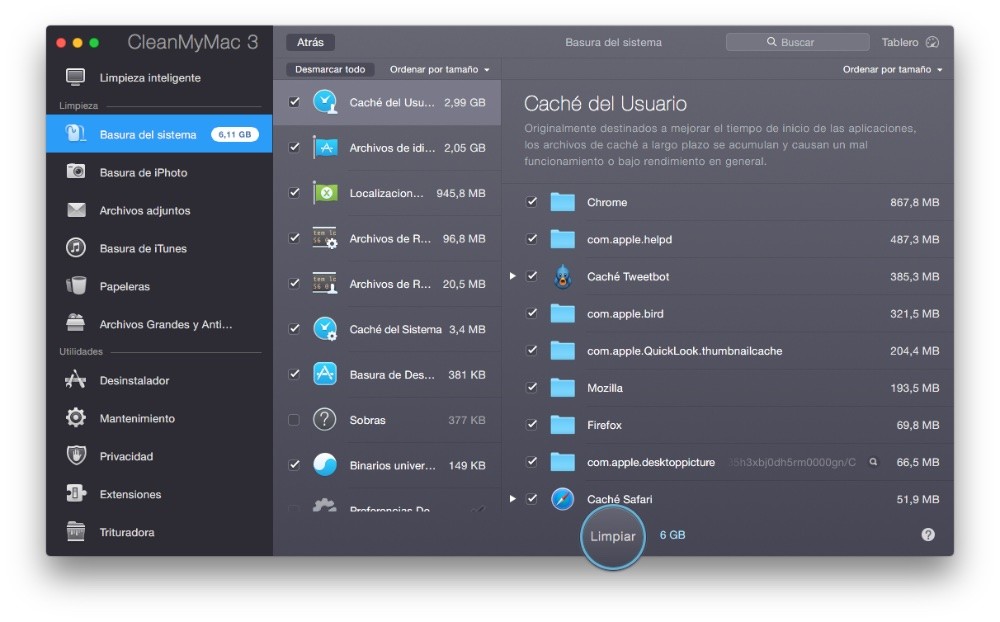Click the Sobras question mark icon

[325, 419]
